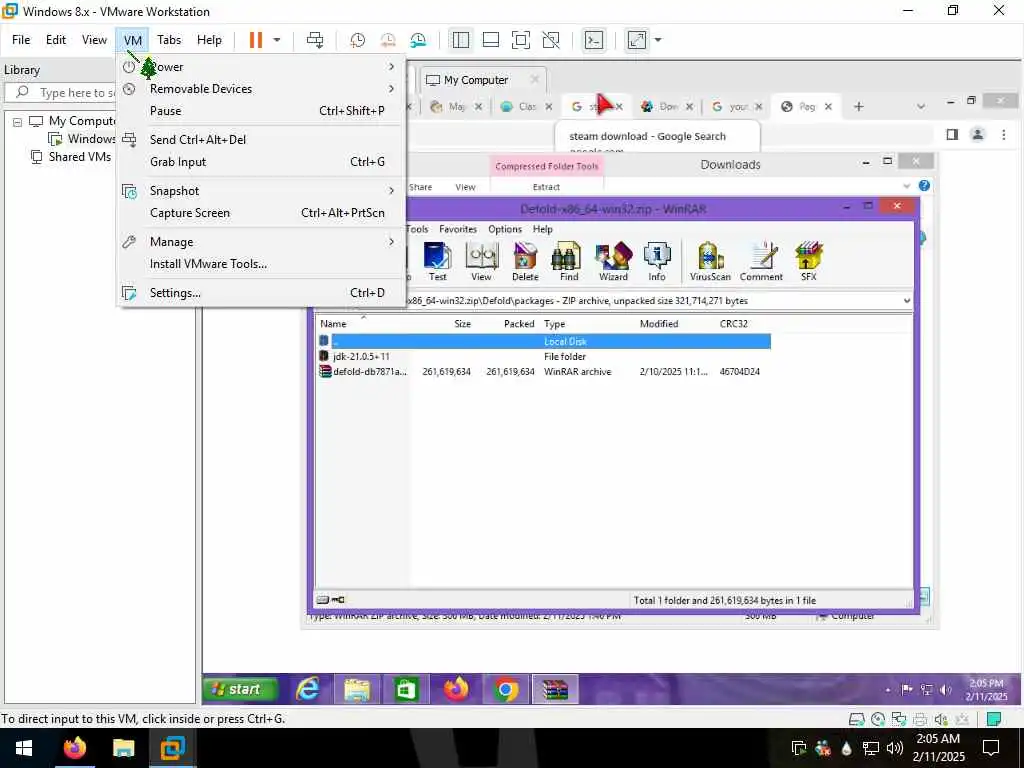Image resolution: width=1024 pixels, height=768 pixels.
Task: Click Revert to snapshot toolbar icon
Action: click(x=388, y=40)
